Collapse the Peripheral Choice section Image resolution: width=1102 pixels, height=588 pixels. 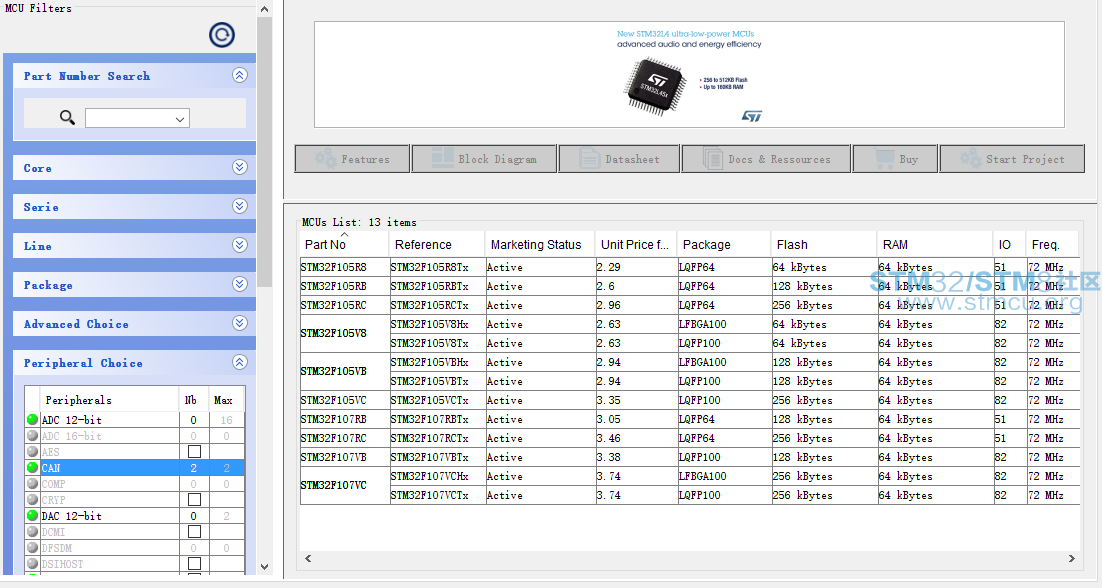pyautogui.click(x=240, y=362)
